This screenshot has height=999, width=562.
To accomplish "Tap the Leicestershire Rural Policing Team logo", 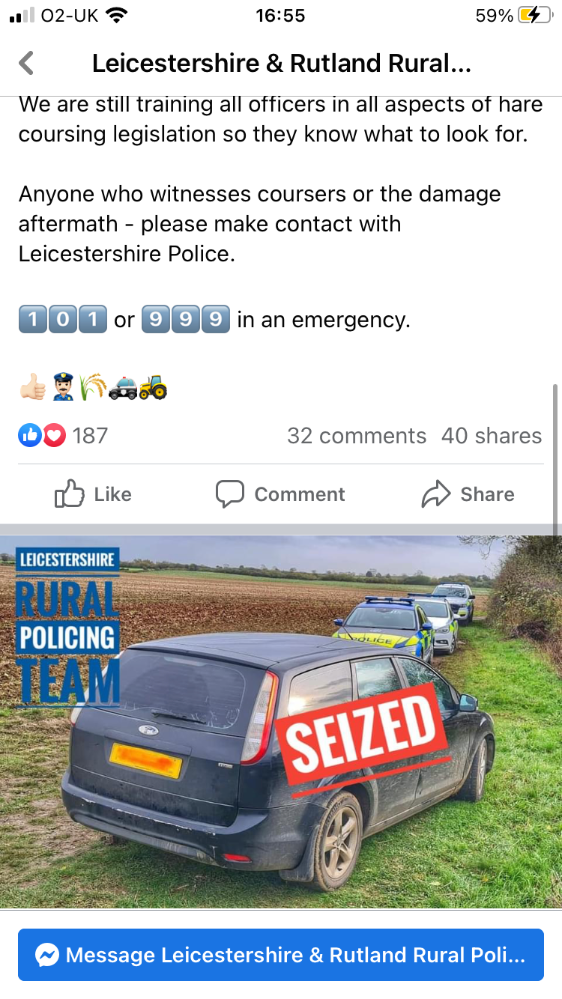I will [68, 628].
